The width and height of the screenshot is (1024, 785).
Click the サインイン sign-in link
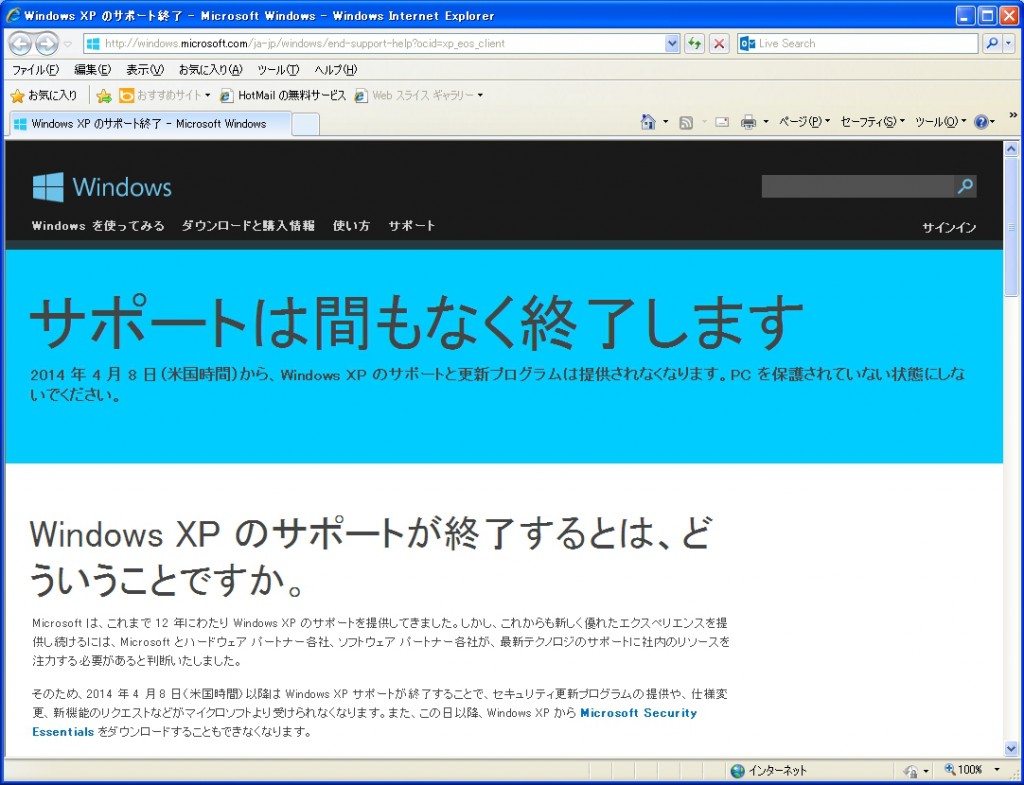pyautogui.click(x=949, y=227)
